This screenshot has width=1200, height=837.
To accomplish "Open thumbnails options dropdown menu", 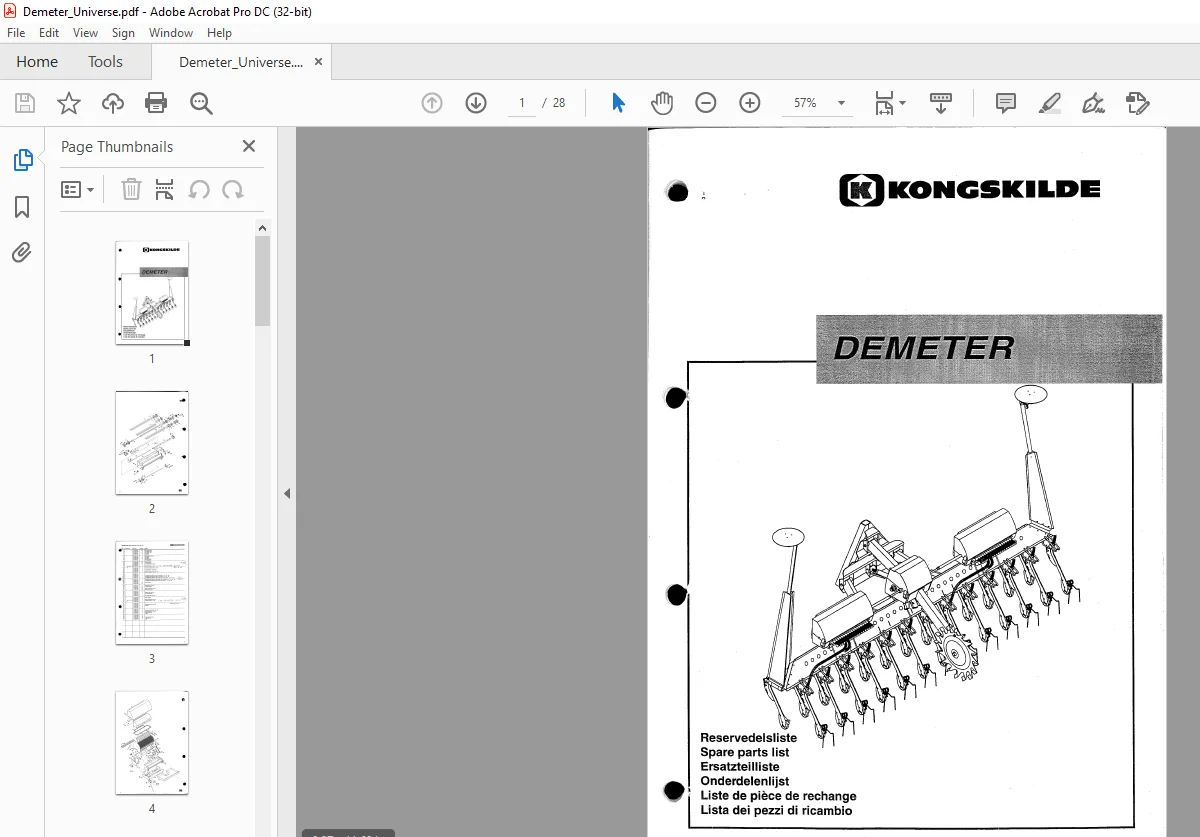I will click(77, 189).
